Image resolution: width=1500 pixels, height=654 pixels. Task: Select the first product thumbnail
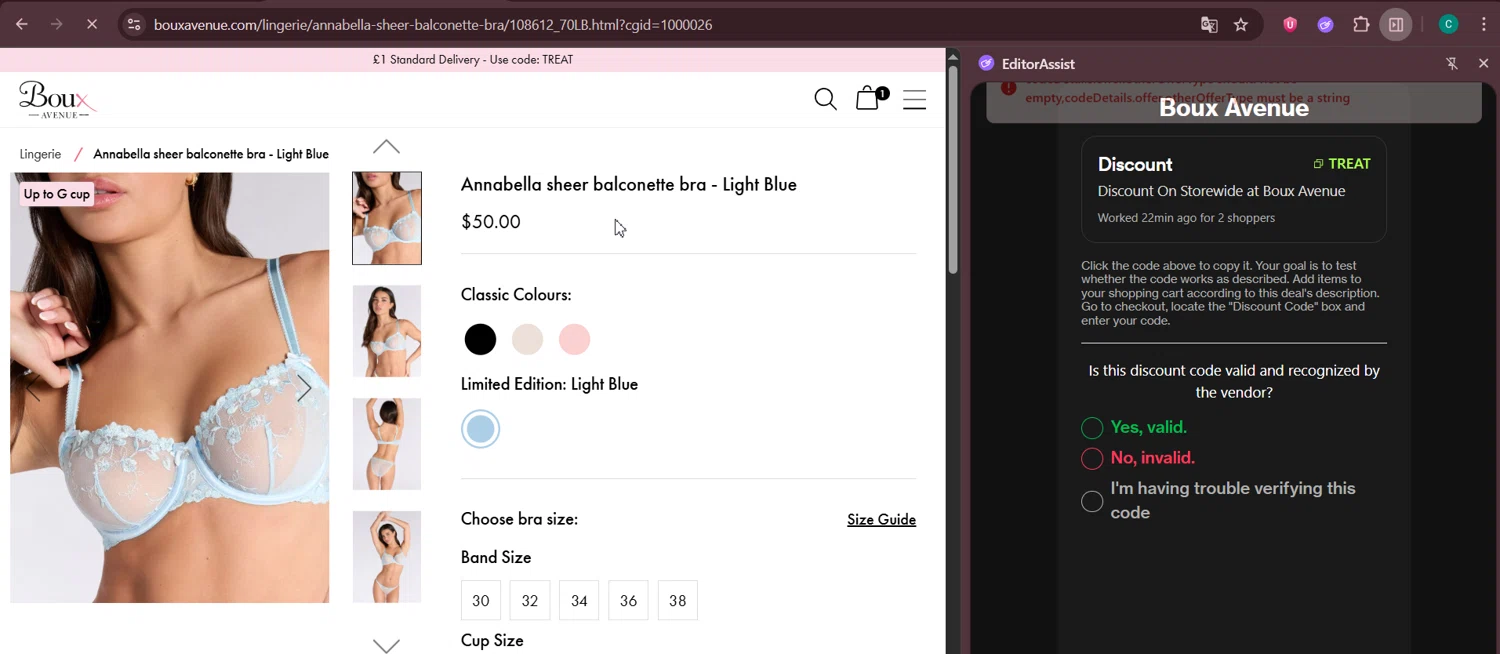pos(387,218)
